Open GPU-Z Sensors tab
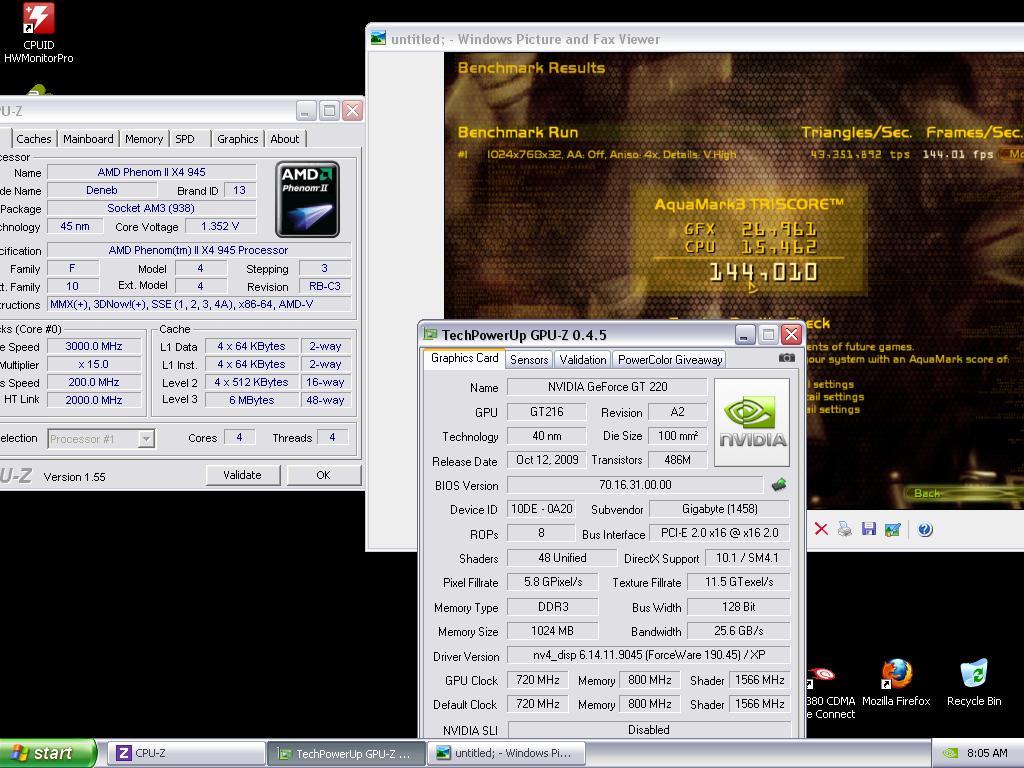Viewport: 1024px width, 768px height. pyautogui.click(x=529, y=359)
